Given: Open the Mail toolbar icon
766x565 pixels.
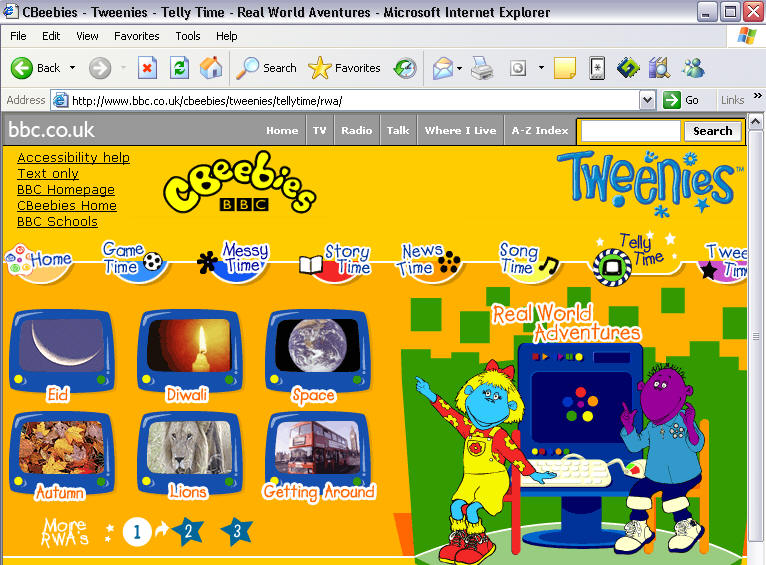Looking at the screenshot, I should (441, 68).
